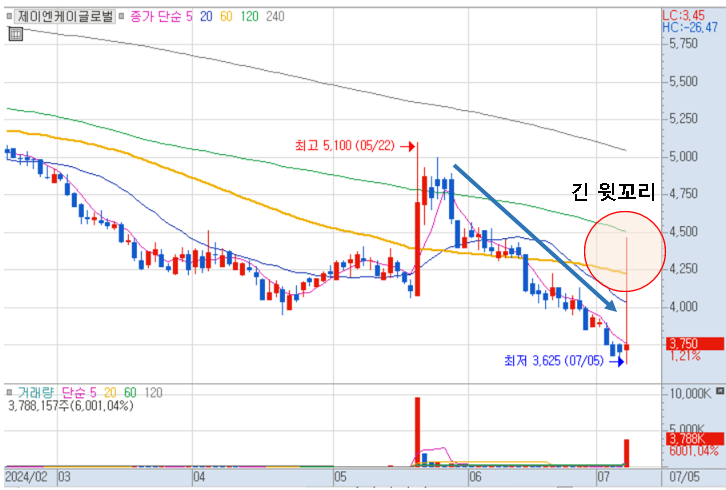Select the 60-day moving average legend
726x490 pixels.
click(x=226, y=17)
